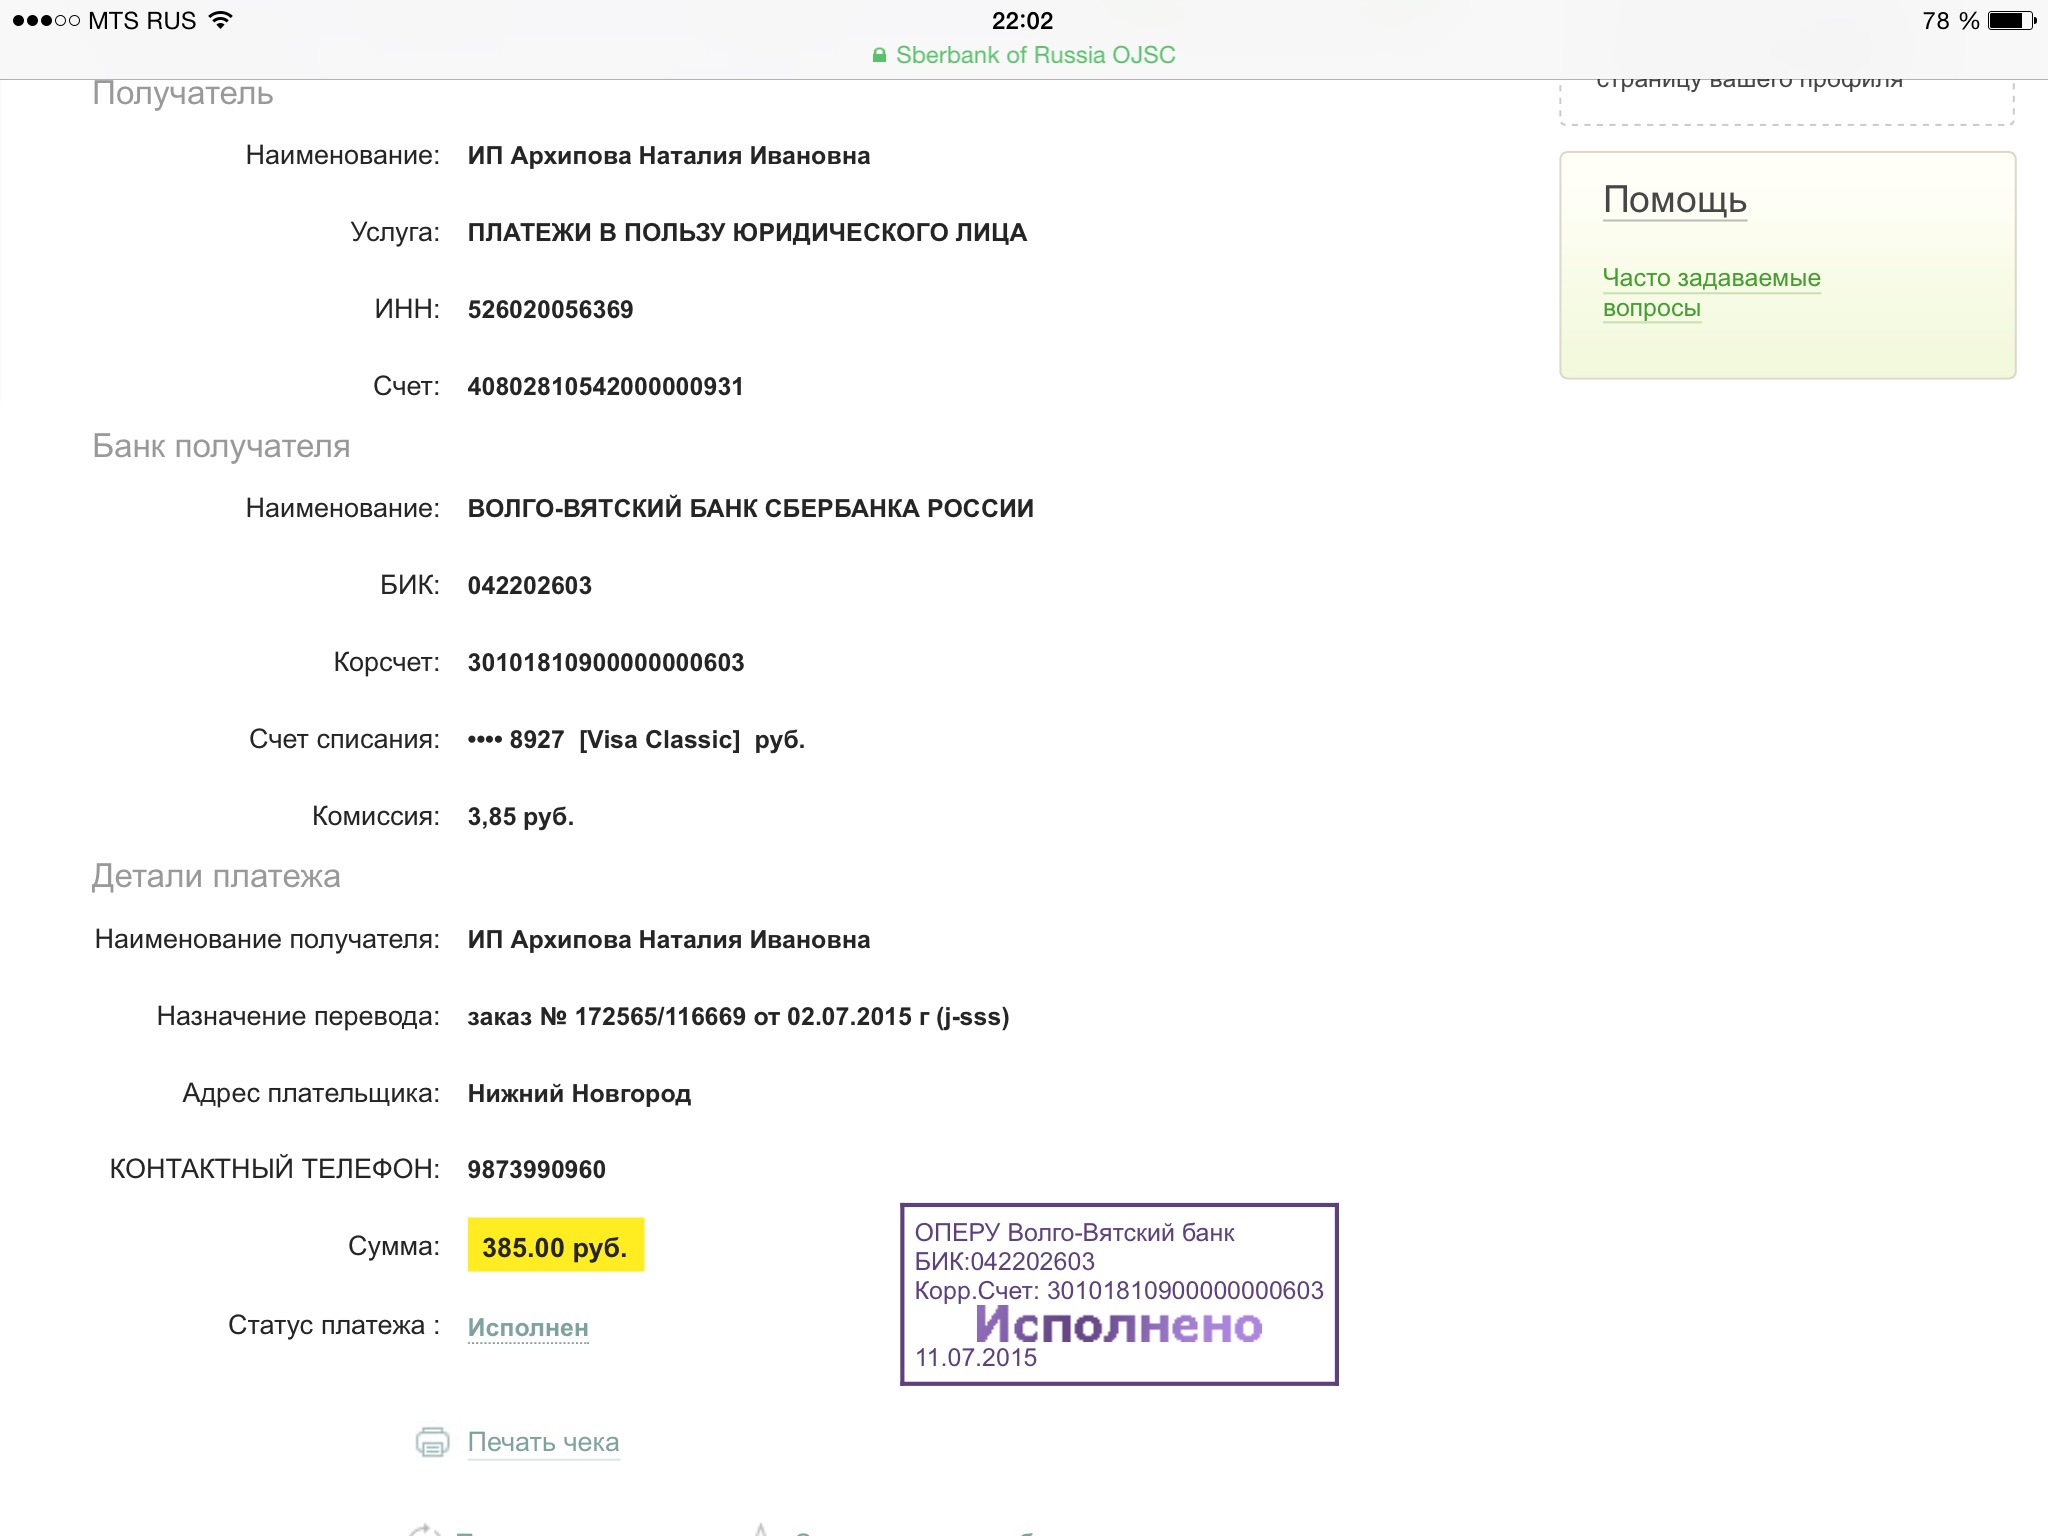Screen dimensions: 2048x1536
Task: Click the contact phone 9873990960
Action: click(536, 1169)
